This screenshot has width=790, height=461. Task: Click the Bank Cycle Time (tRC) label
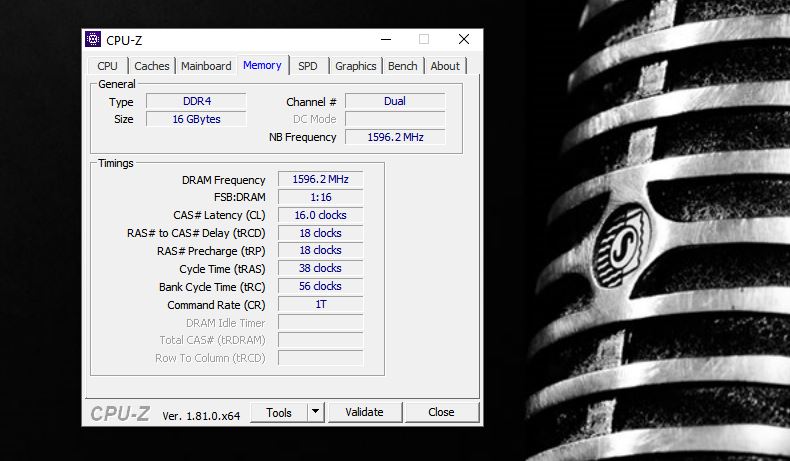pyautogui.click(x=212, y=287)
